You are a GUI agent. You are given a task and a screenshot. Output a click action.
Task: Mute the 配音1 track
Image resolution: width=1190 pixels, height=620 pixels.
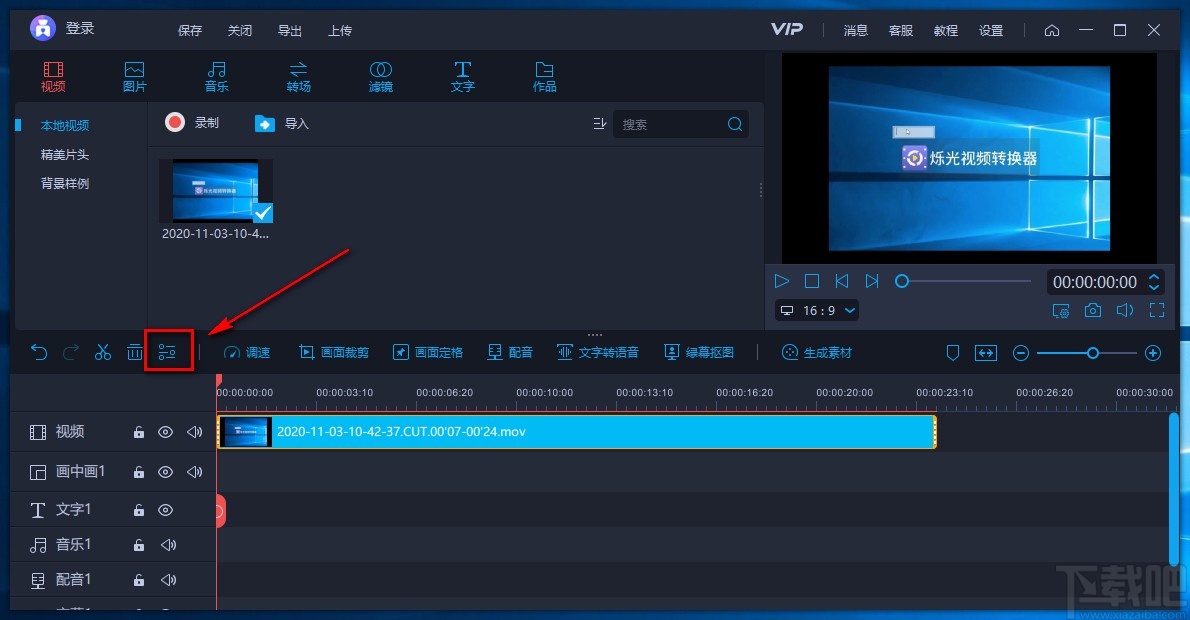(x=168, y=580)
